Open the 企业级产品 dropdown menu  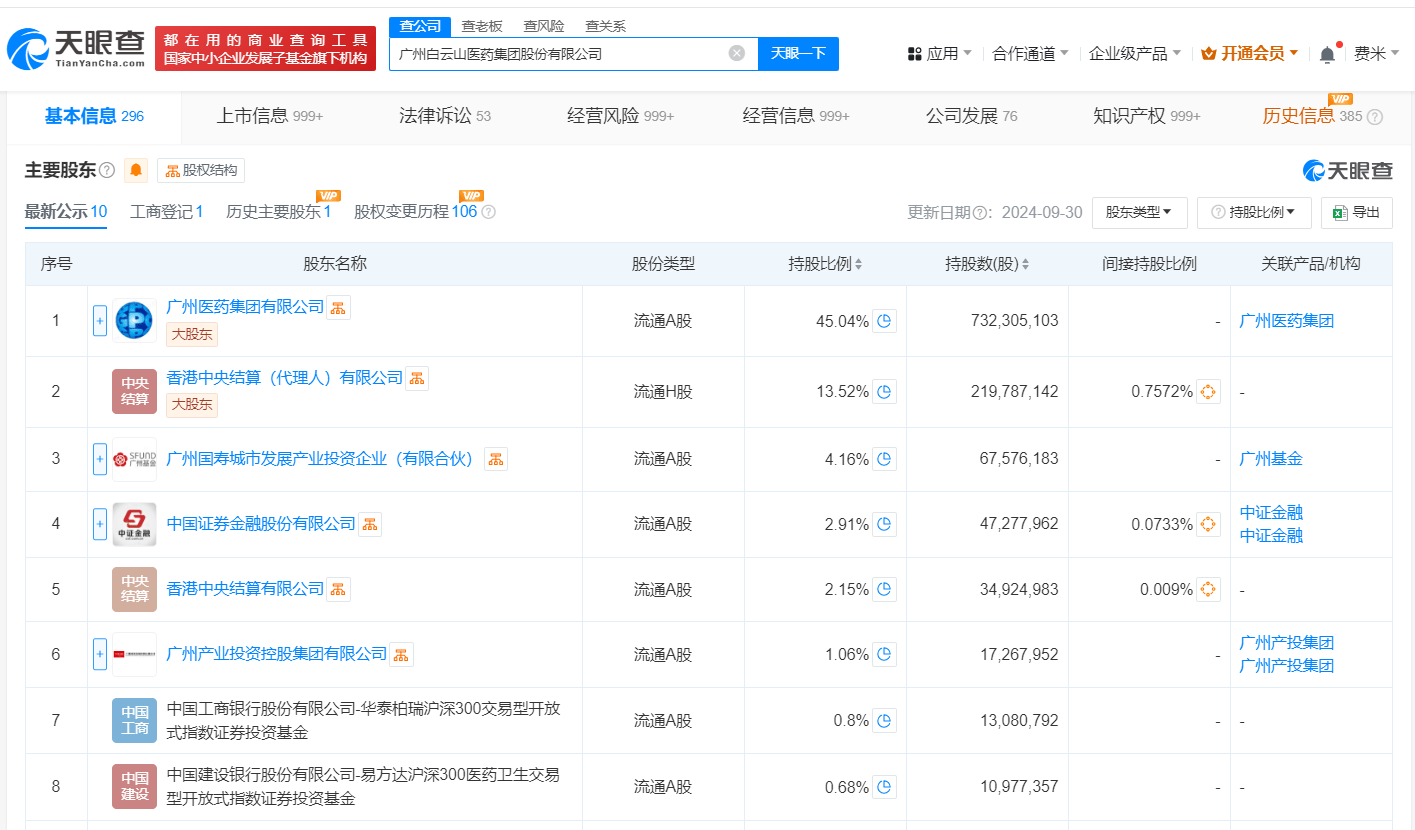pyautogui.click(x=1135, y=54)
